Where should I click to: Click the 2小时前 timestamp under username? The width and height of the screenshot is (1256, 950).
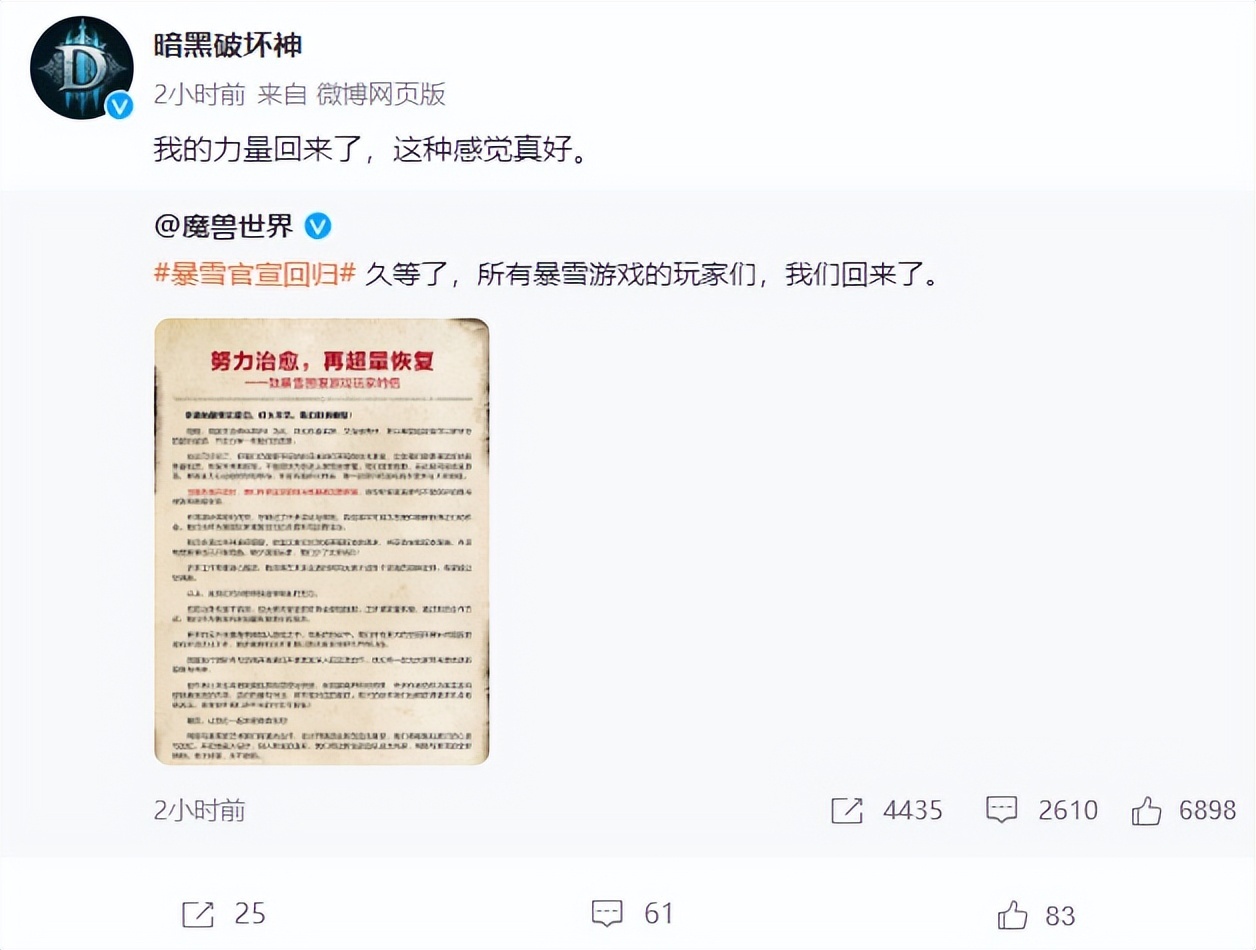pos(199,95)
